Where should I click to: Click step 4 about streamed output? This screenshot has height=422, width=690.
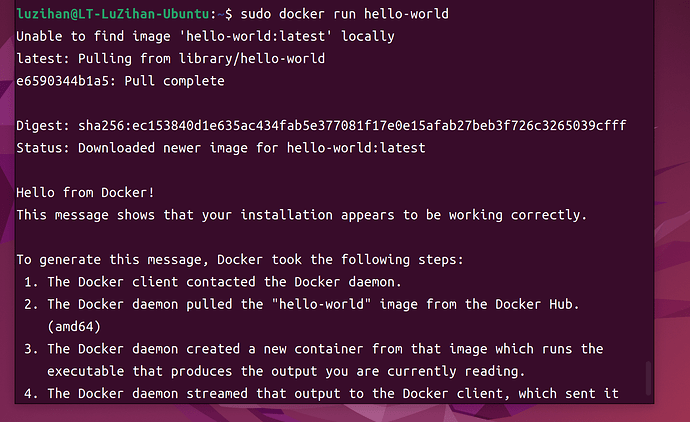(x=321, y=393)
